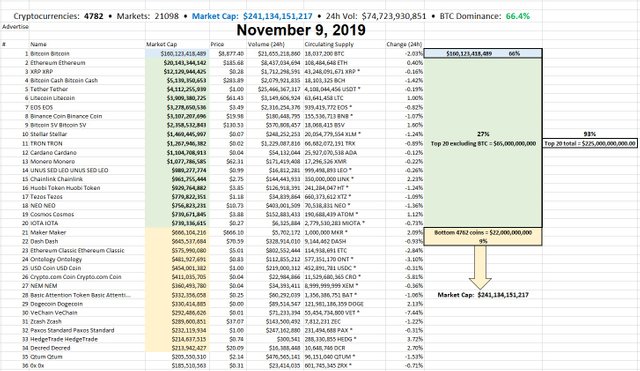Select the Maker Maker name cell

(x=48, y=233)
